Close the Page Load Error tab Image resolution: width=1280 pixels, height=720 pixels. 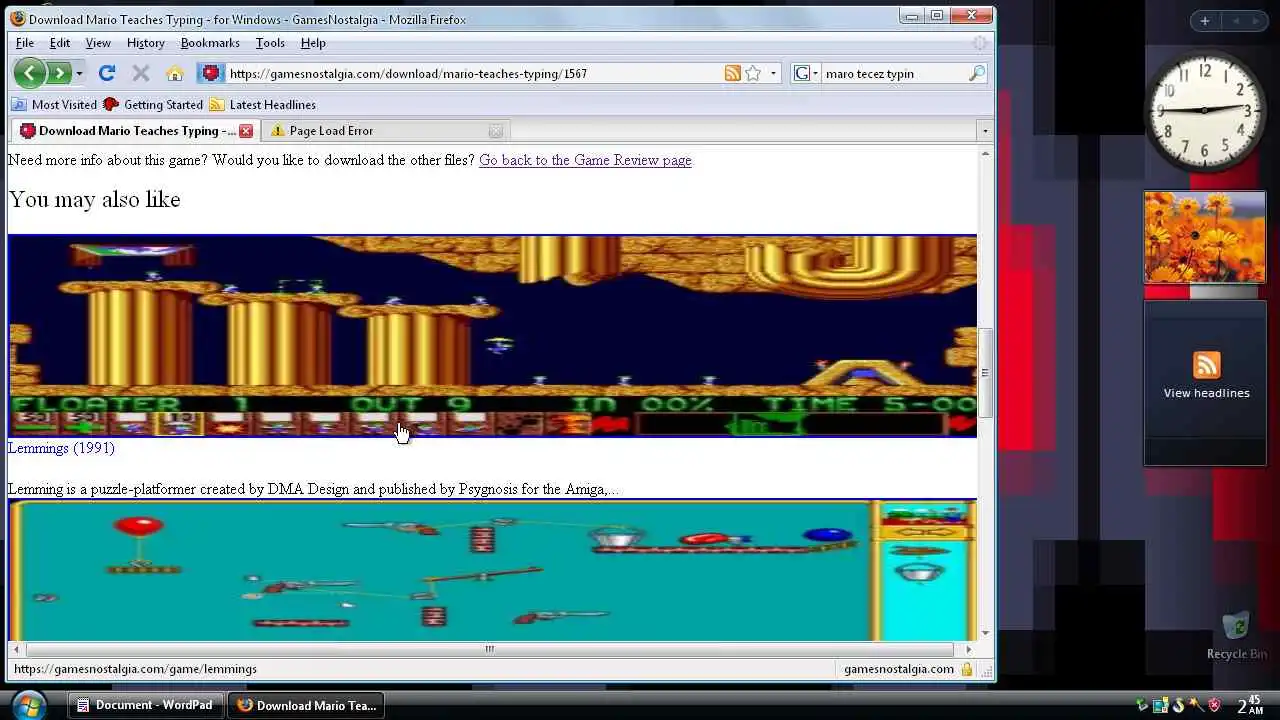(495, 131)
